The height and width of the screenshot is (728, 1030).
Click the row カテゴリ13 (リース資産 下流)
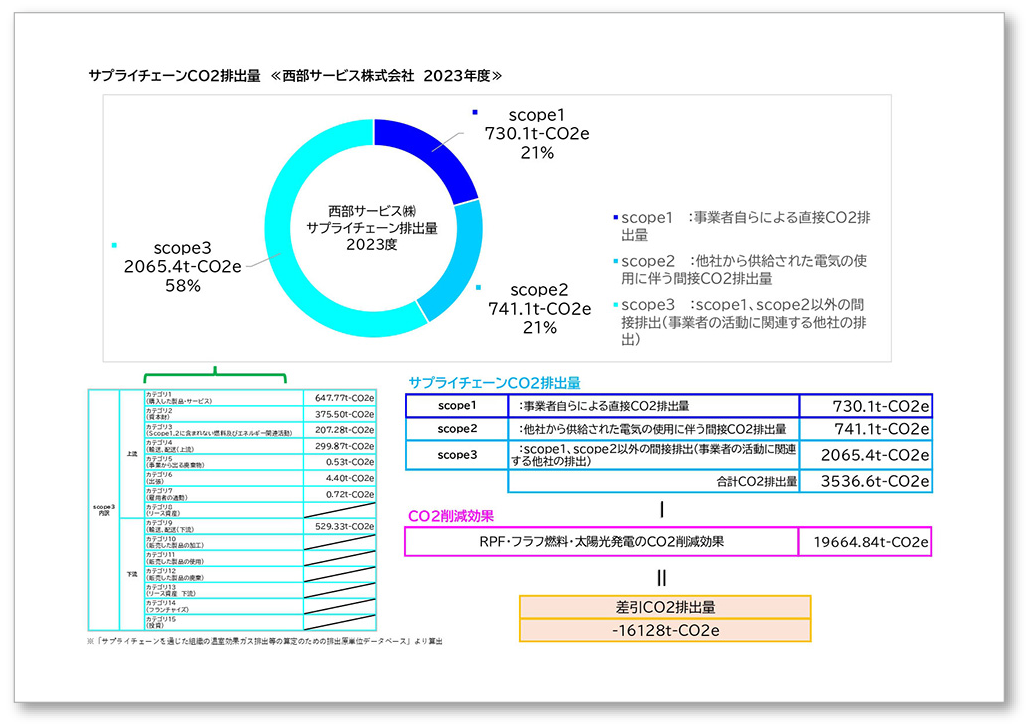pos(223,590)
